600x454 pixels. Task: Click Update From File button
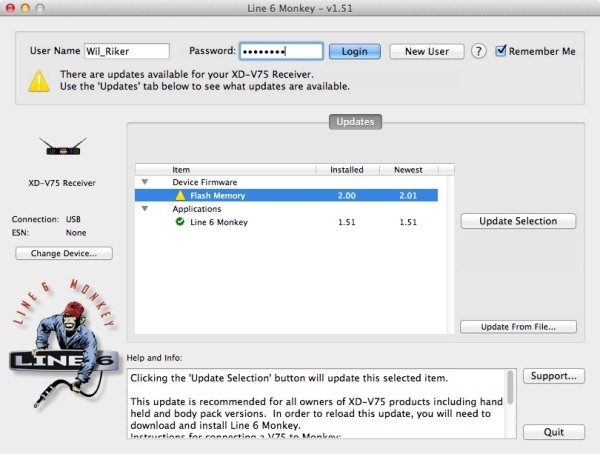pyautogui.click(x=518, y=327)
